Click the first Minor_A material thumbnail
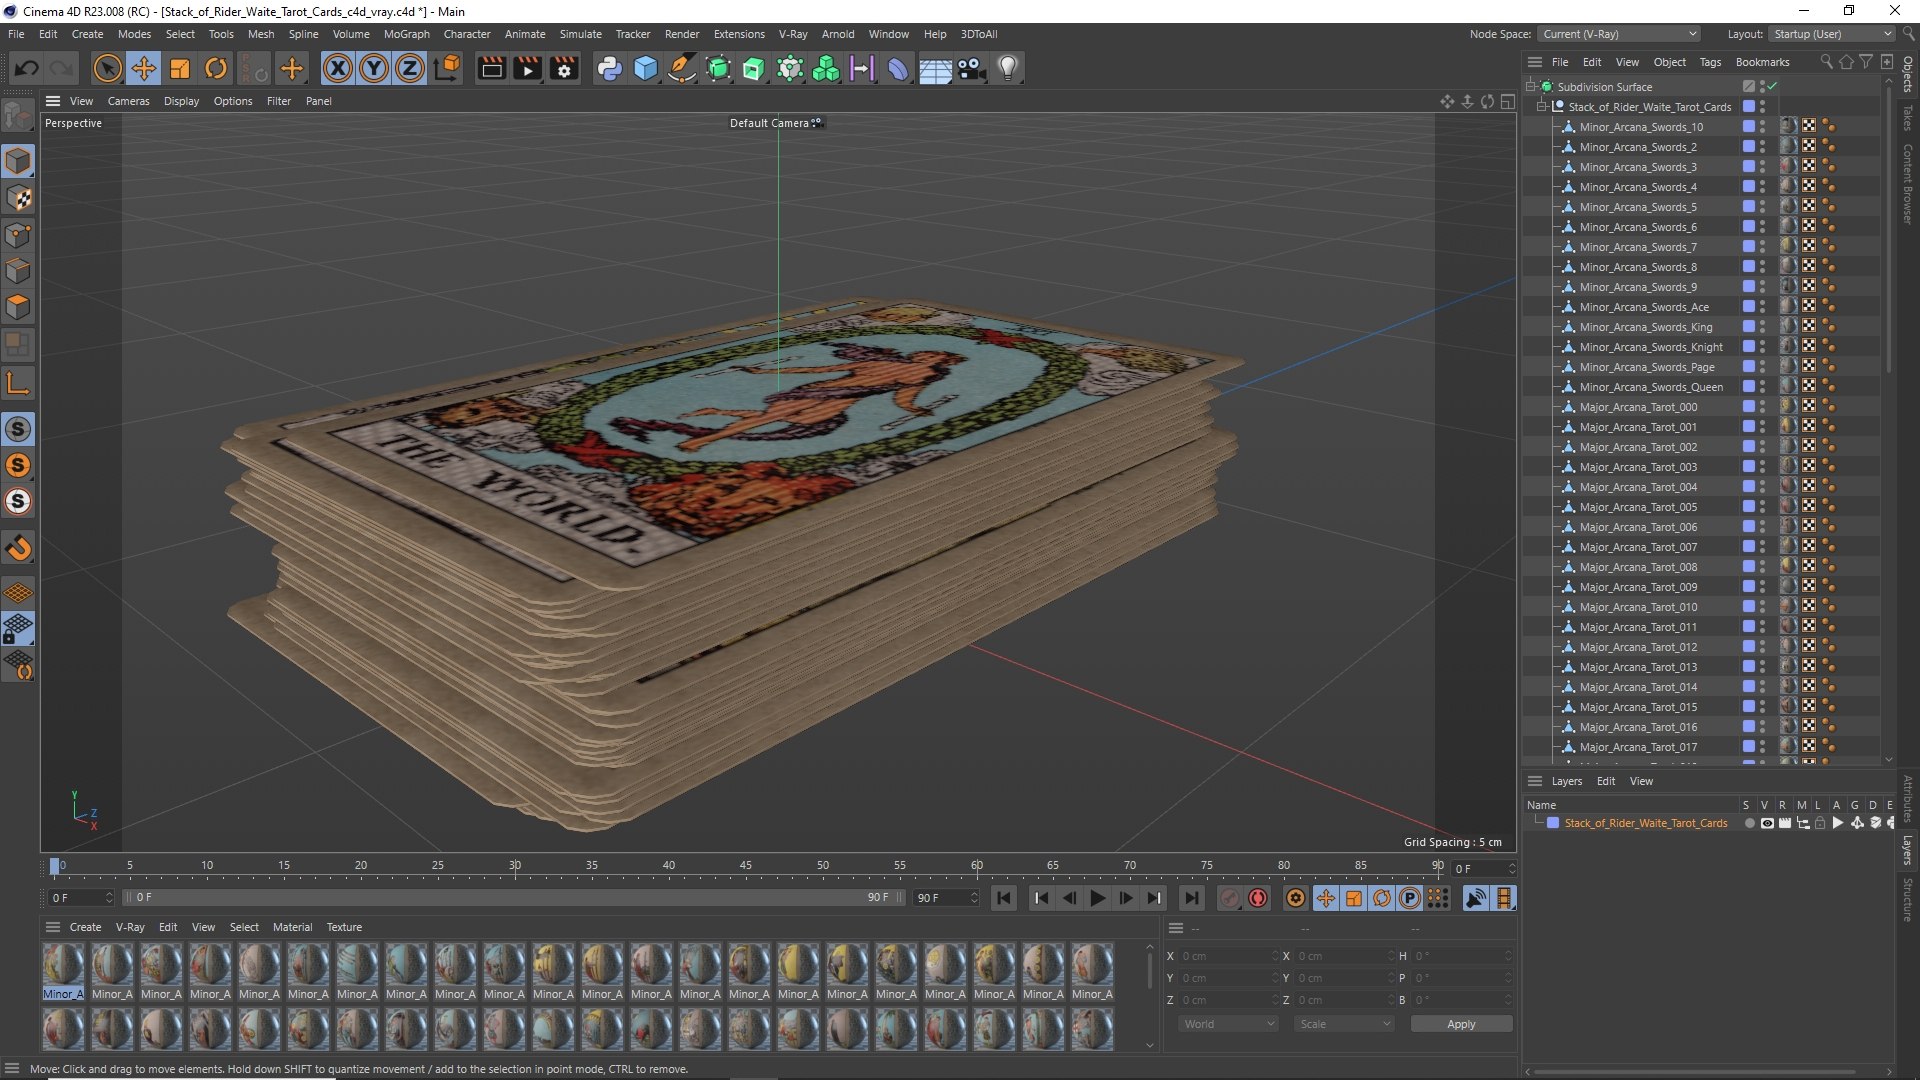The width and height of the screenshot is (1920, 1080). pyautogui.click(x=63, y=965)
